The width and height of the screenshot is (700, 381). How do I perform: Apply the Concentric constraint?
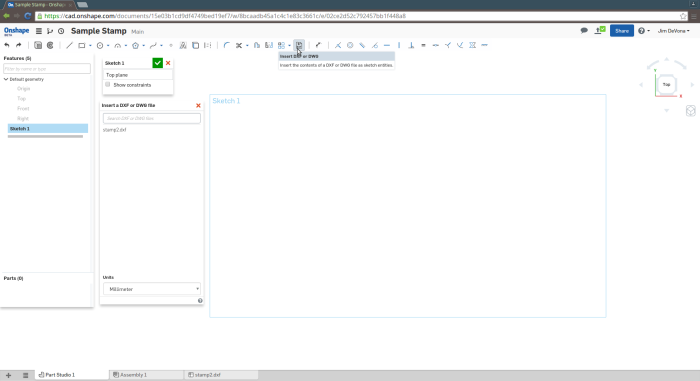tap(350, 45)
